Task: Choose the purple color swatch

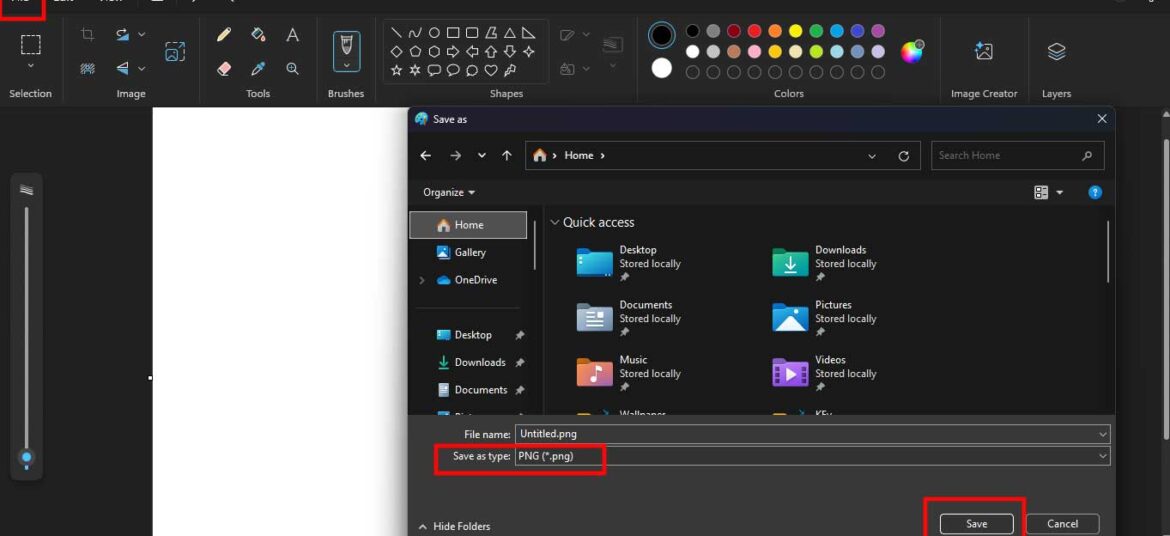Action: click(x=878, y=31)
